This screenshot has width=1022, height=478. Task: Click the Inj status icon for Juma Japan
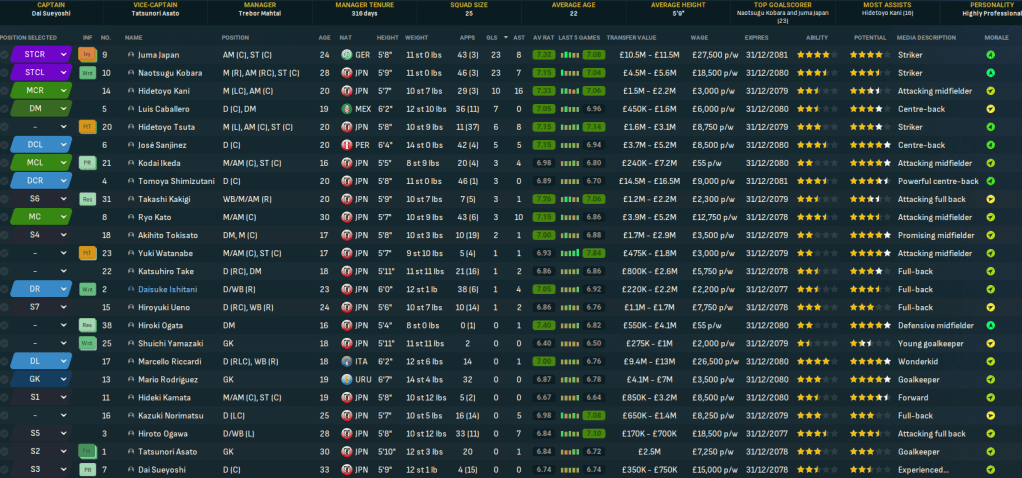(87, 54)
